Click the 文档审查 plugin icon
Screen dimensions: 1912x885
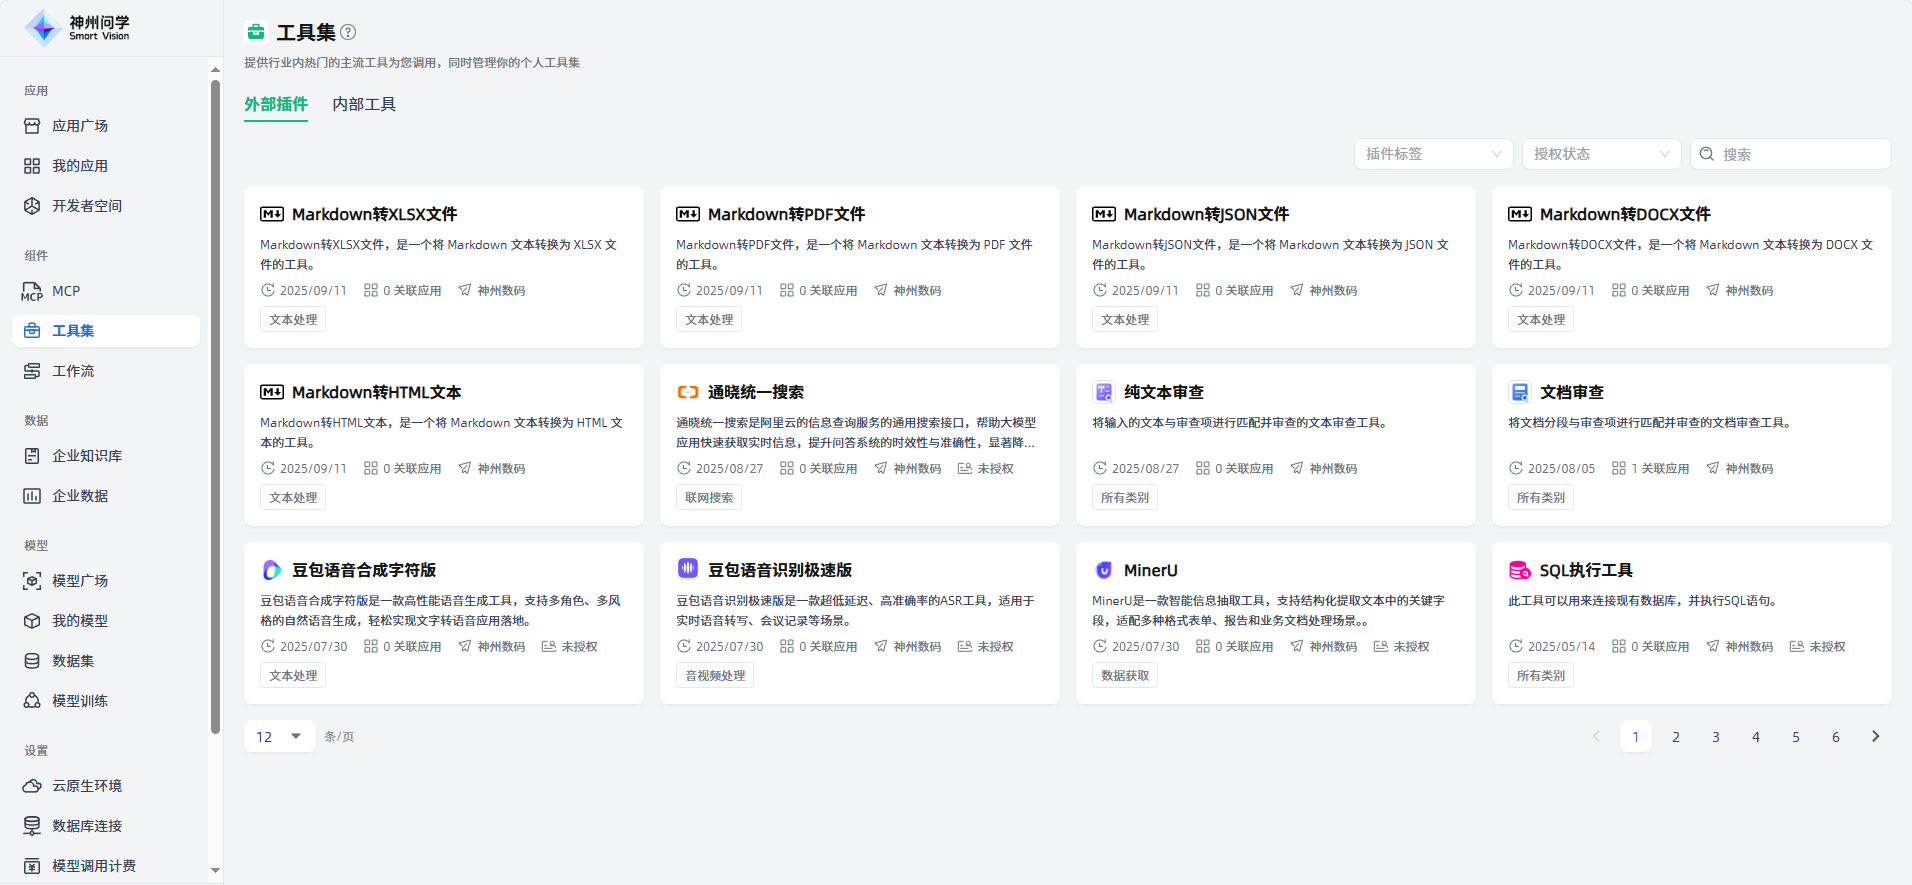tap(1519, 392)
